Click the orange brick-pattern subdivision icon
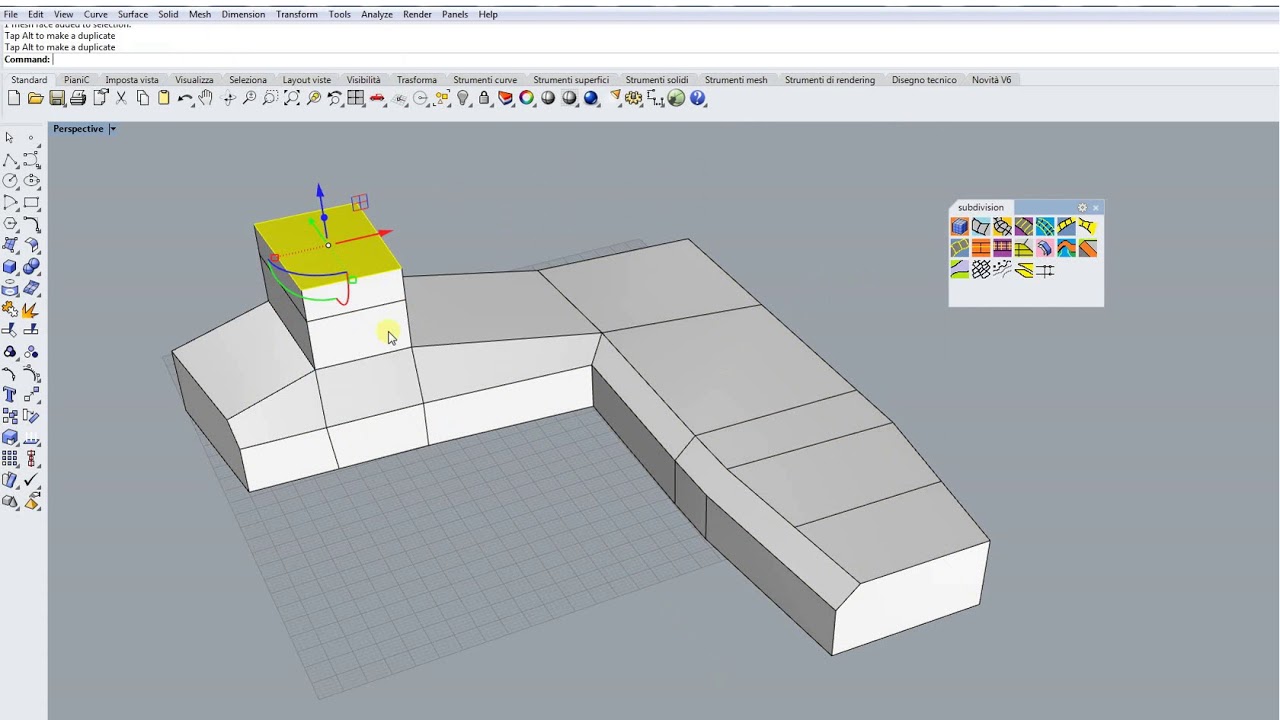 tap(981, 248)
